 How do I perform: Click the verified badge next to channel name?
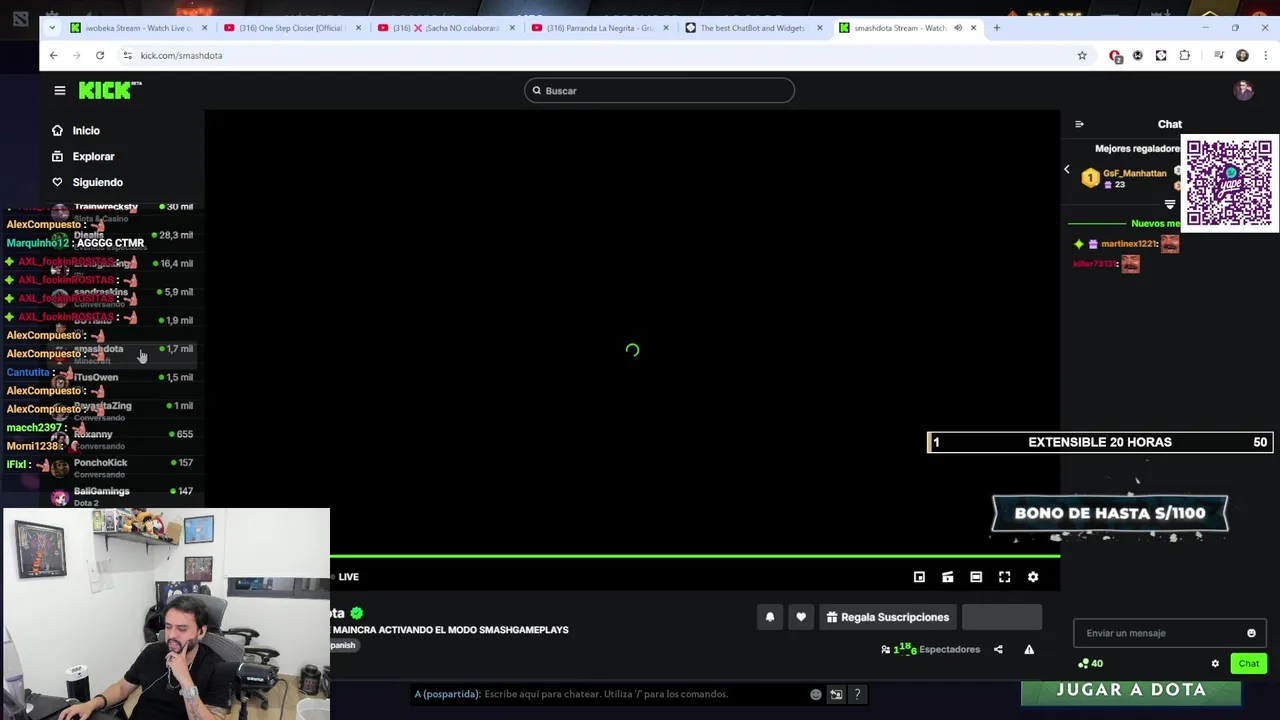357,613
